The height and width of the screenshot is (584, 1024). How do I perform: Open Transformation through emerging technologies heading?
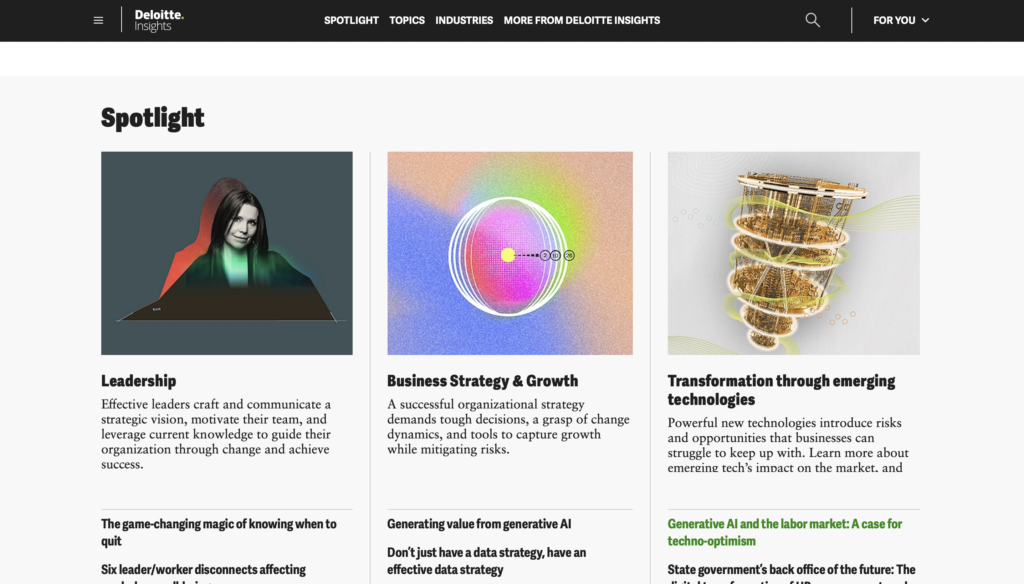click(781, 390)
